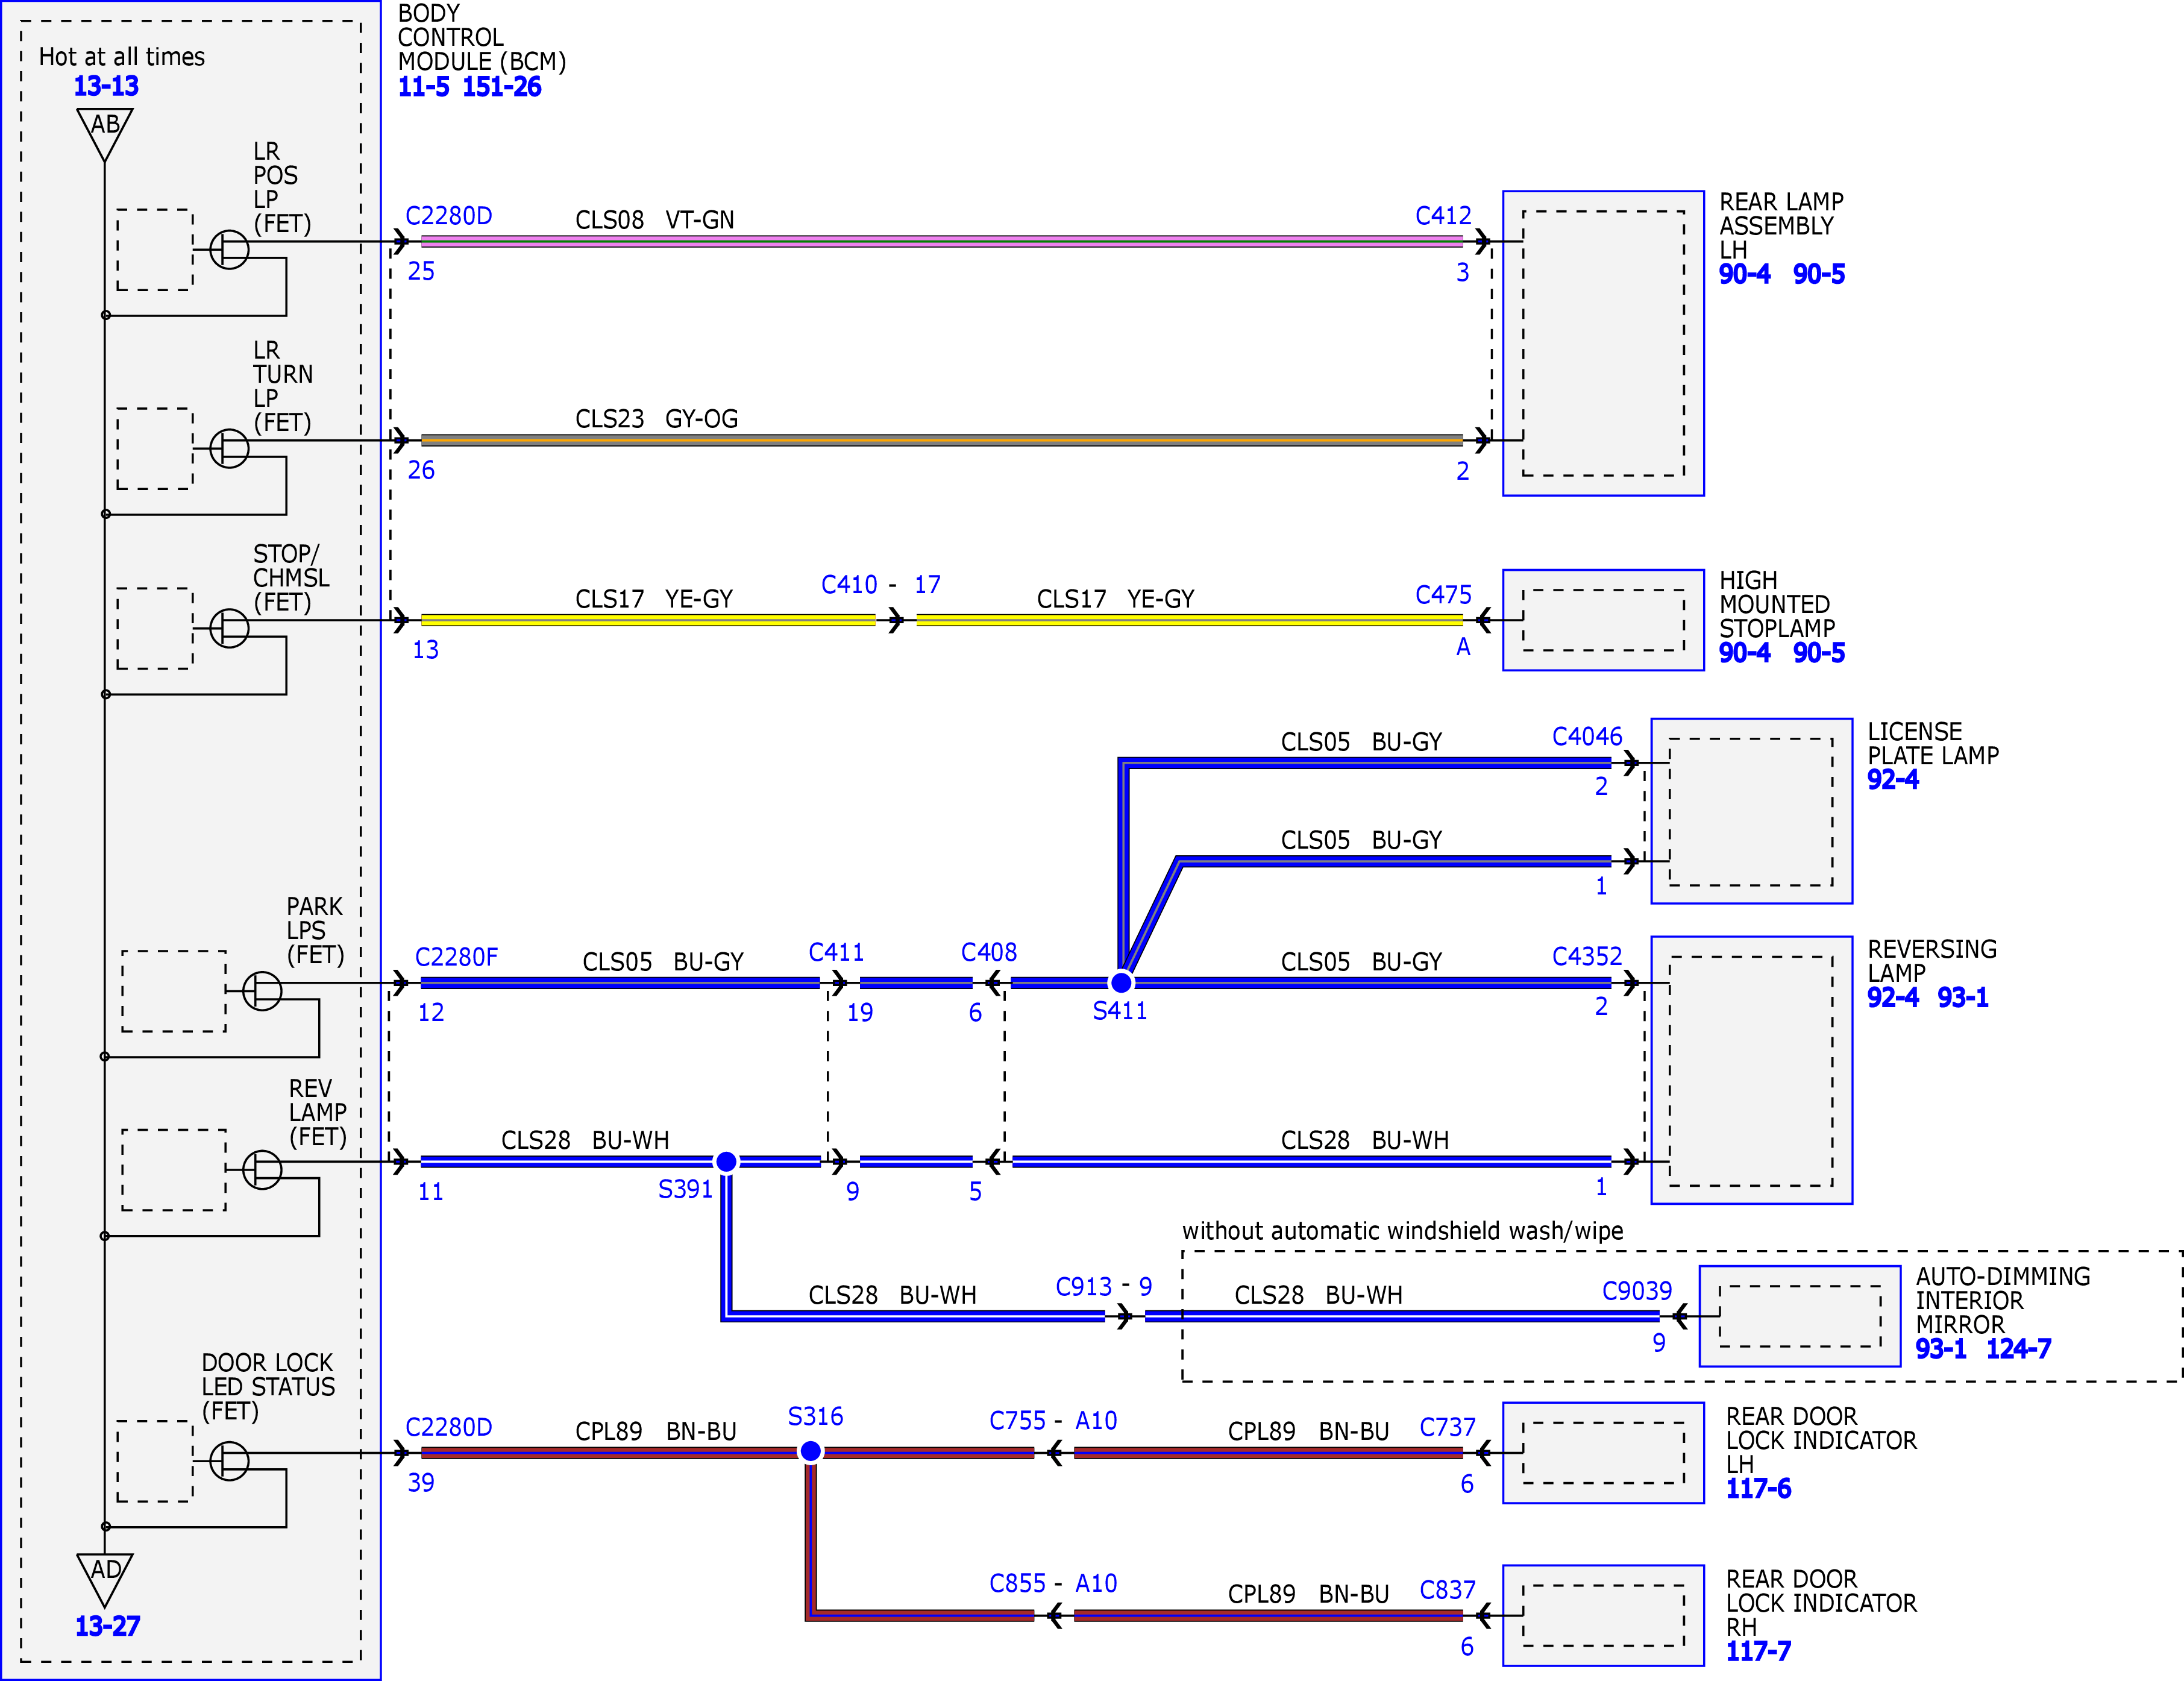
Task: Click the AB power feed triangle symbol
Action: (x=105, y=134)
